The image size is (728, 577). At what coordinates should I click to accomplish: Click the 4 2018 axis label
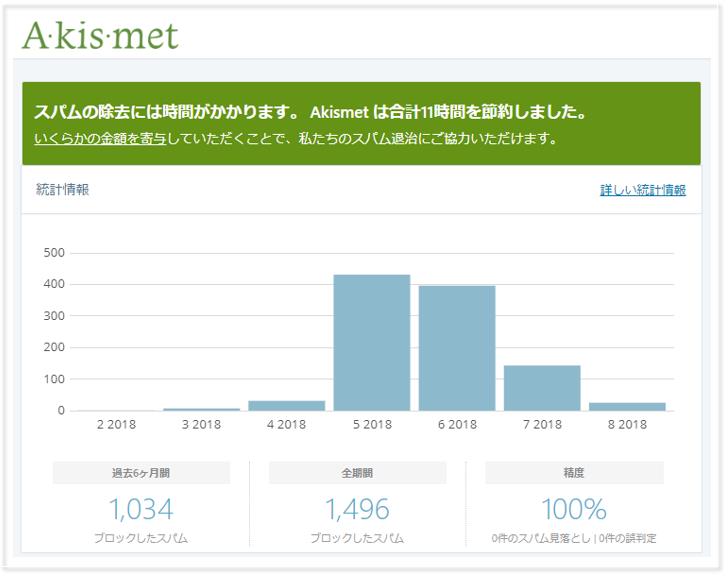coord(286,424)
